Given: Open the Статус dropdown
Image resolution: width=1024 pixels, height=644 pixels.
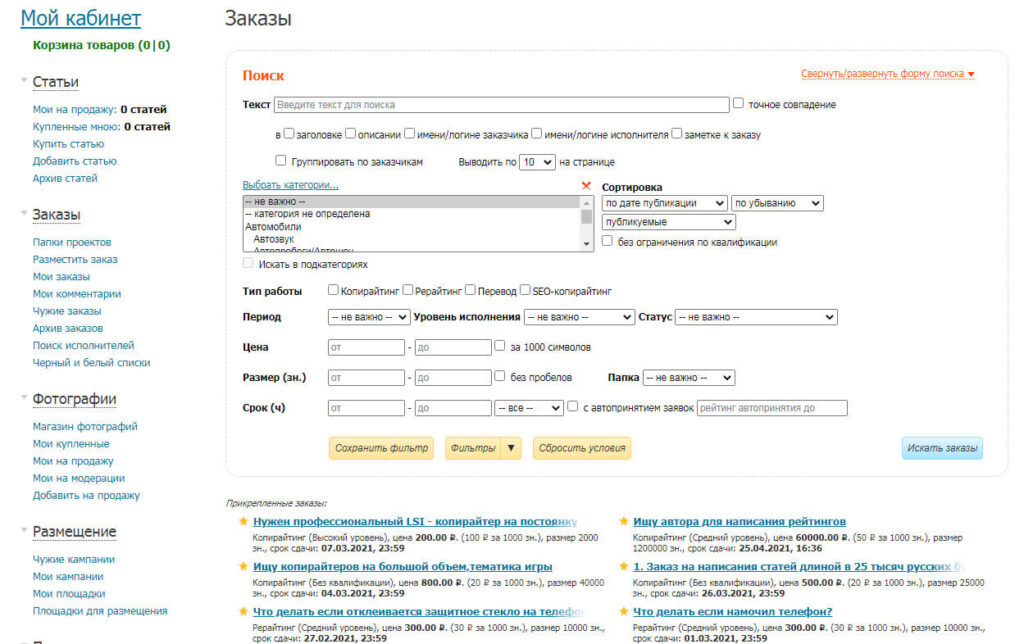Looking at the screenshot, I should tap(755, 317).
